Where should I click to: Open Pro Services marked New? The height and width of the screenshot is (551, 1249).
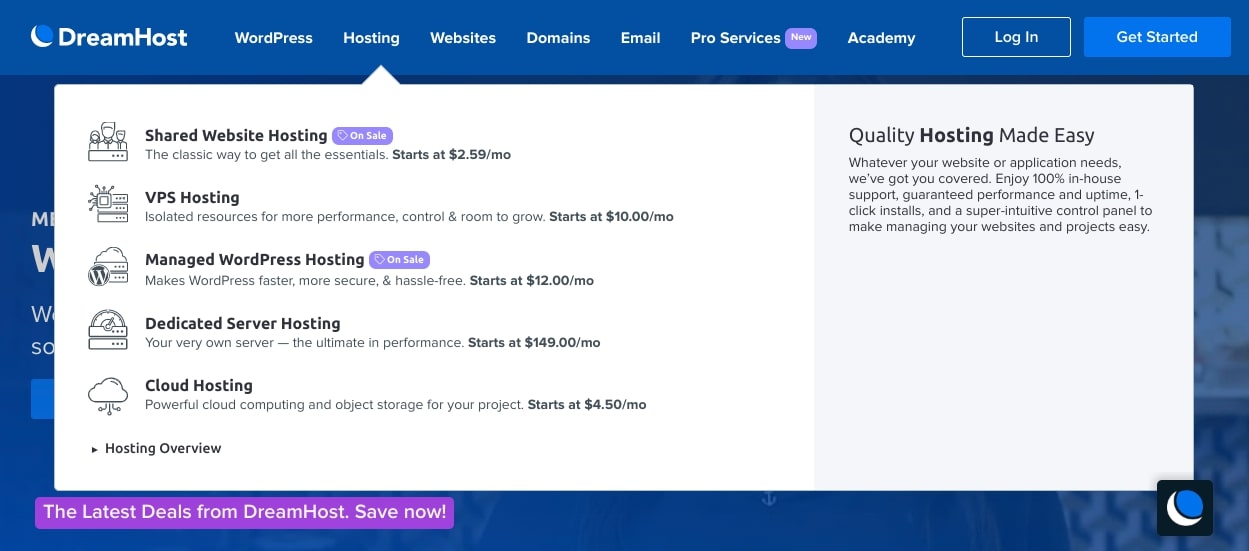point(735,38)
